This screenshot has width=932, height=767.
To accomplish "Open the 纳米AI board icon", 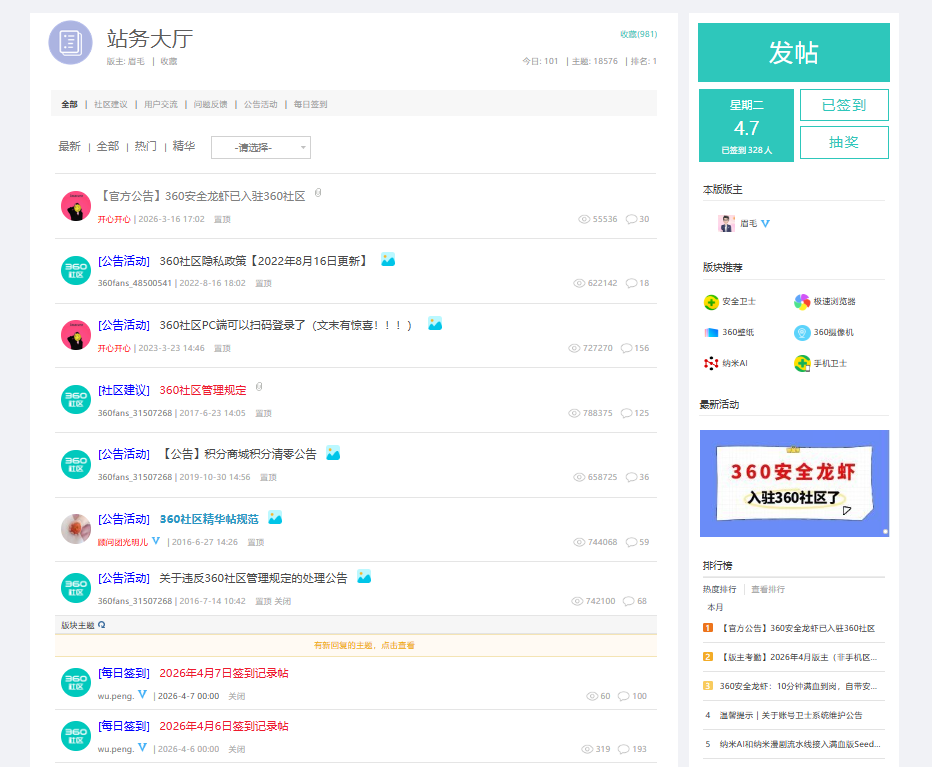I will (x=711, y=363).
